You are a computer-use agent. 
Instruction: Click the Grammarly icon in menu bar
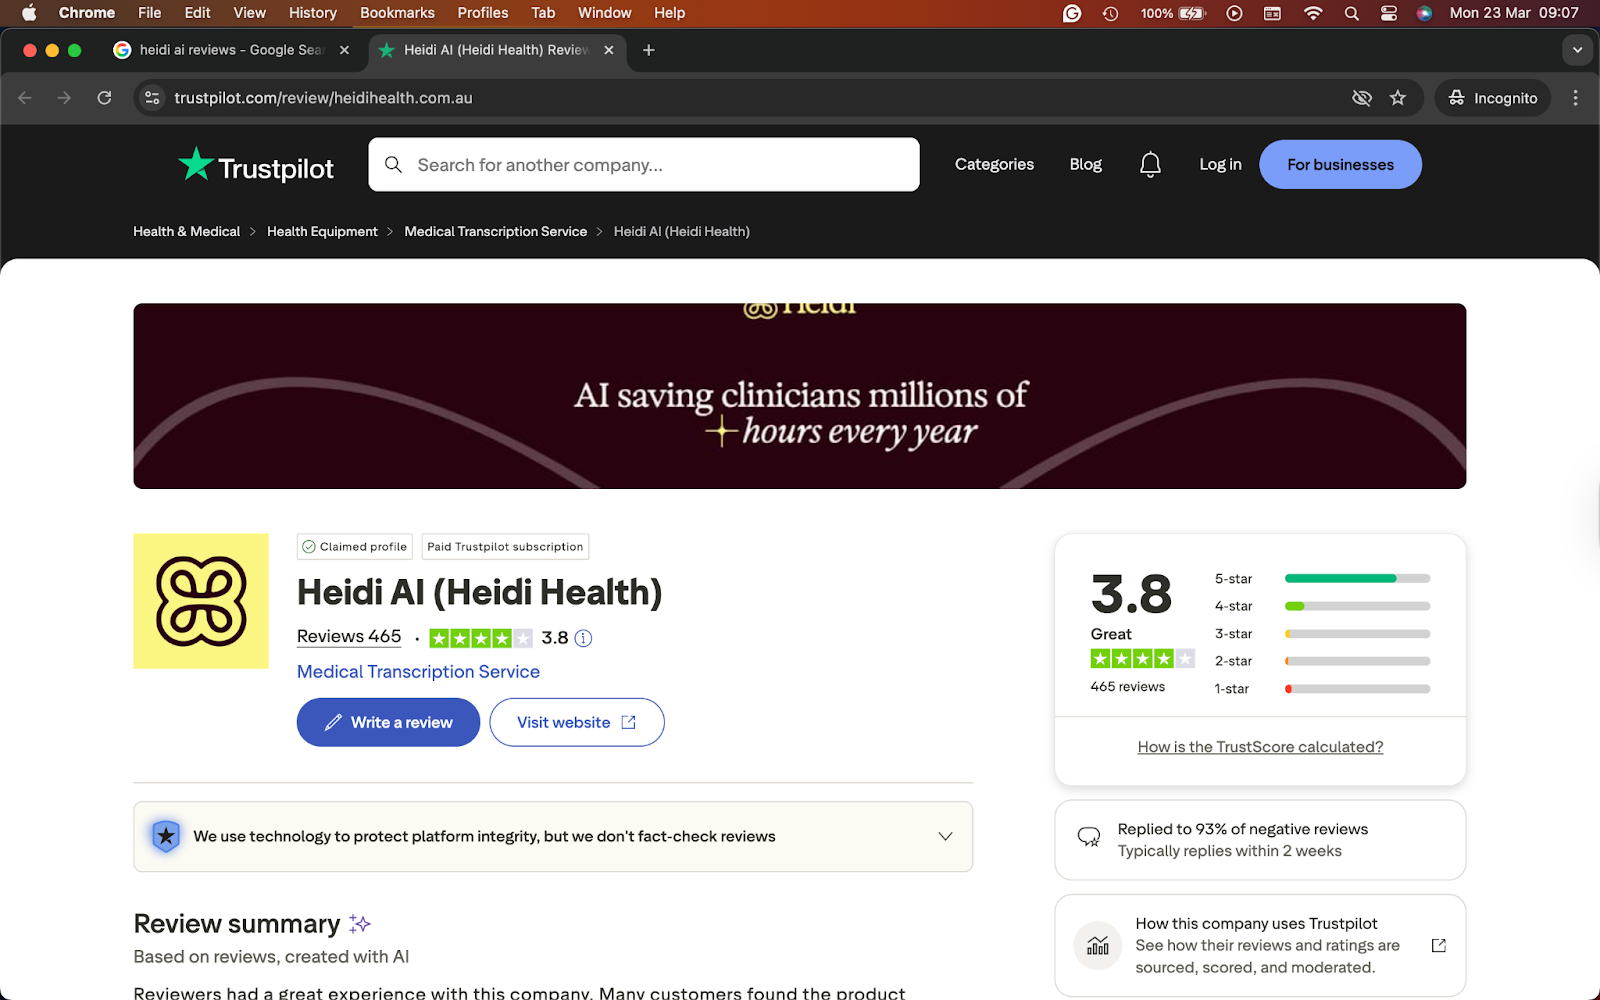(1072, 13)
